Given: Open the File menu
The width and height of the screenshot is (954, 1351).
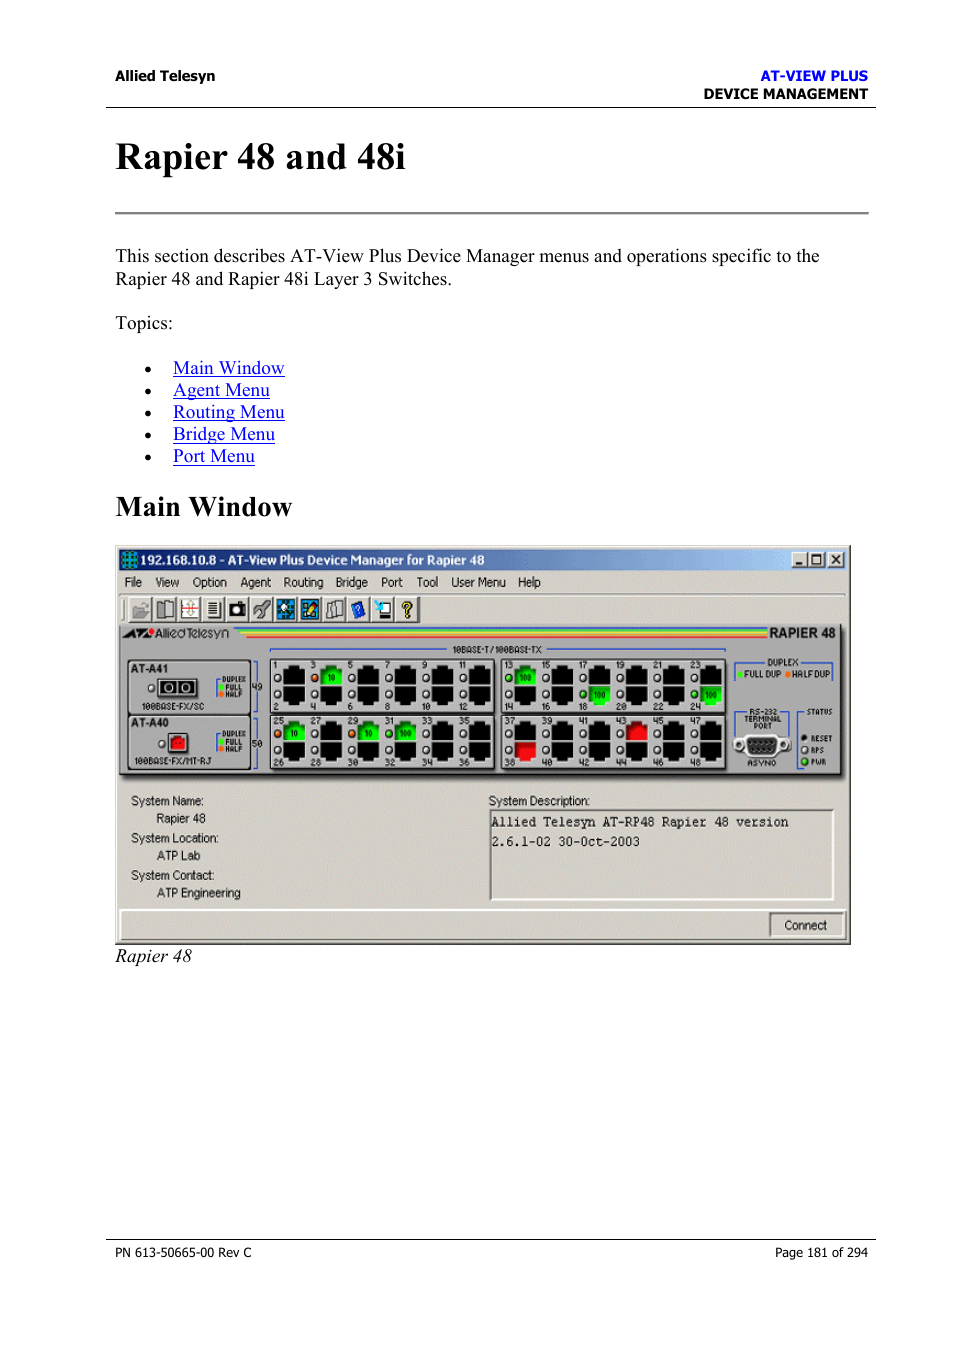Looking at the screenshot, I should 133,582.
